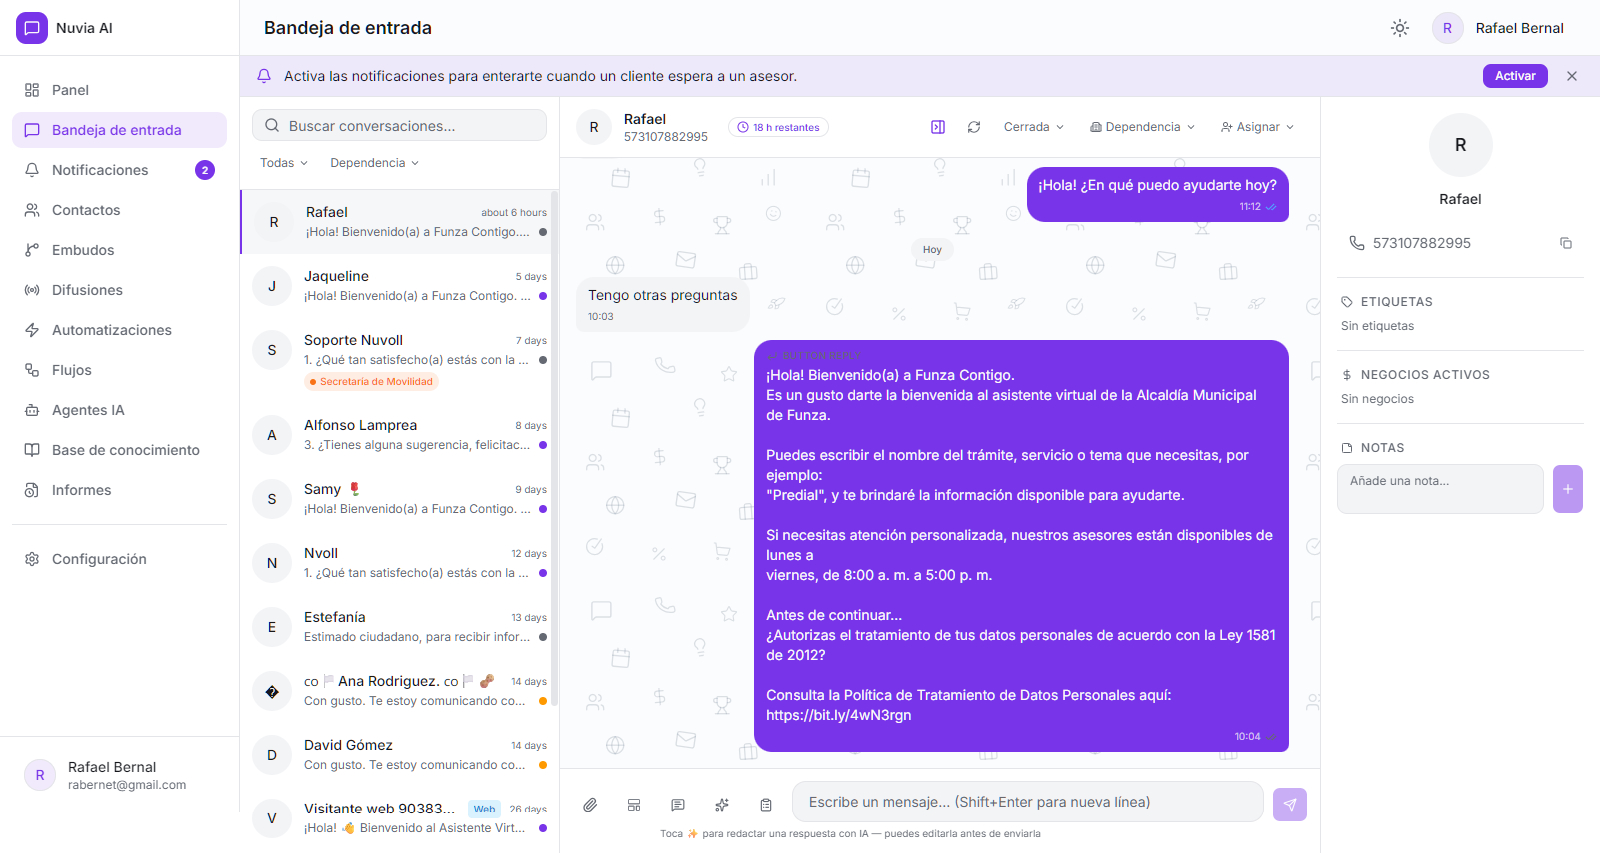Screen dimensions: 1600x853
Task: Click Rafael Bernal account in sidebar footer
Action: [119, 775]
